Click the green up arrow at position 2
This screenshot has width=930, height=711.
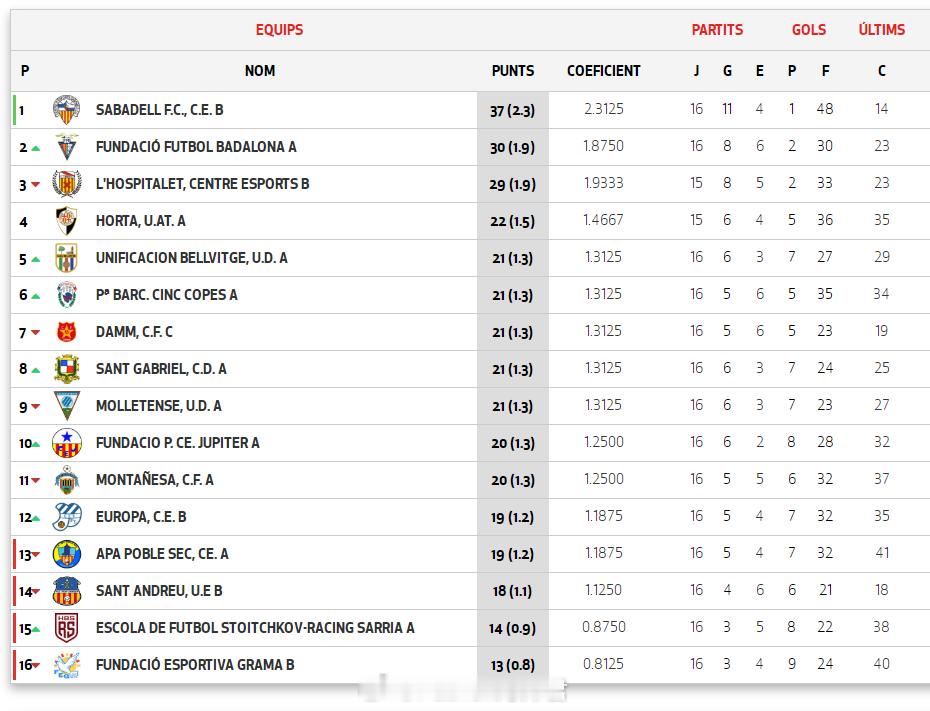pyautogui.click(x=36, y=148)
